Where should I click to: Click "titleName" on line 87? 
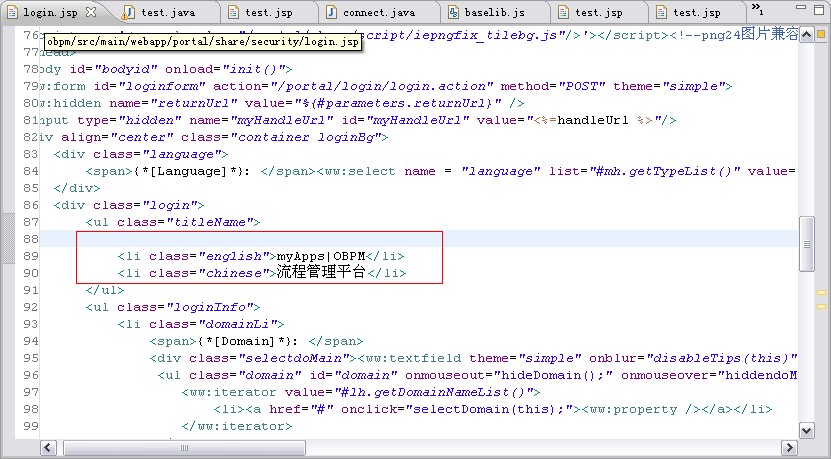click(209, 222)
